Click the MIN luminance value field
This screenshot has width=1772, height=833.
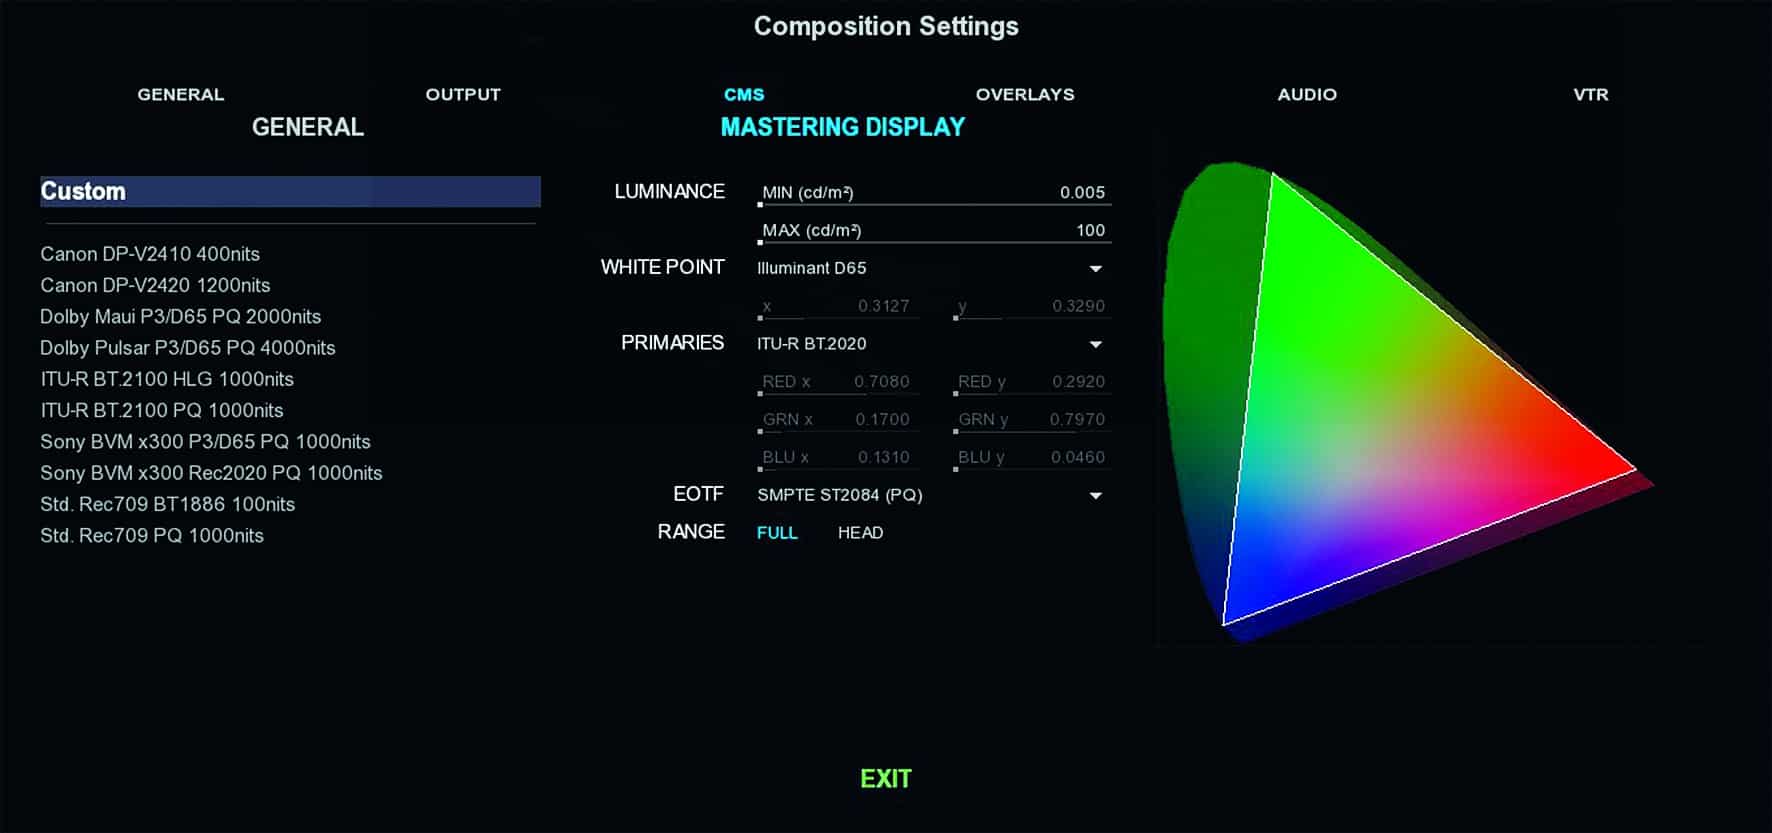pos(934,193)
